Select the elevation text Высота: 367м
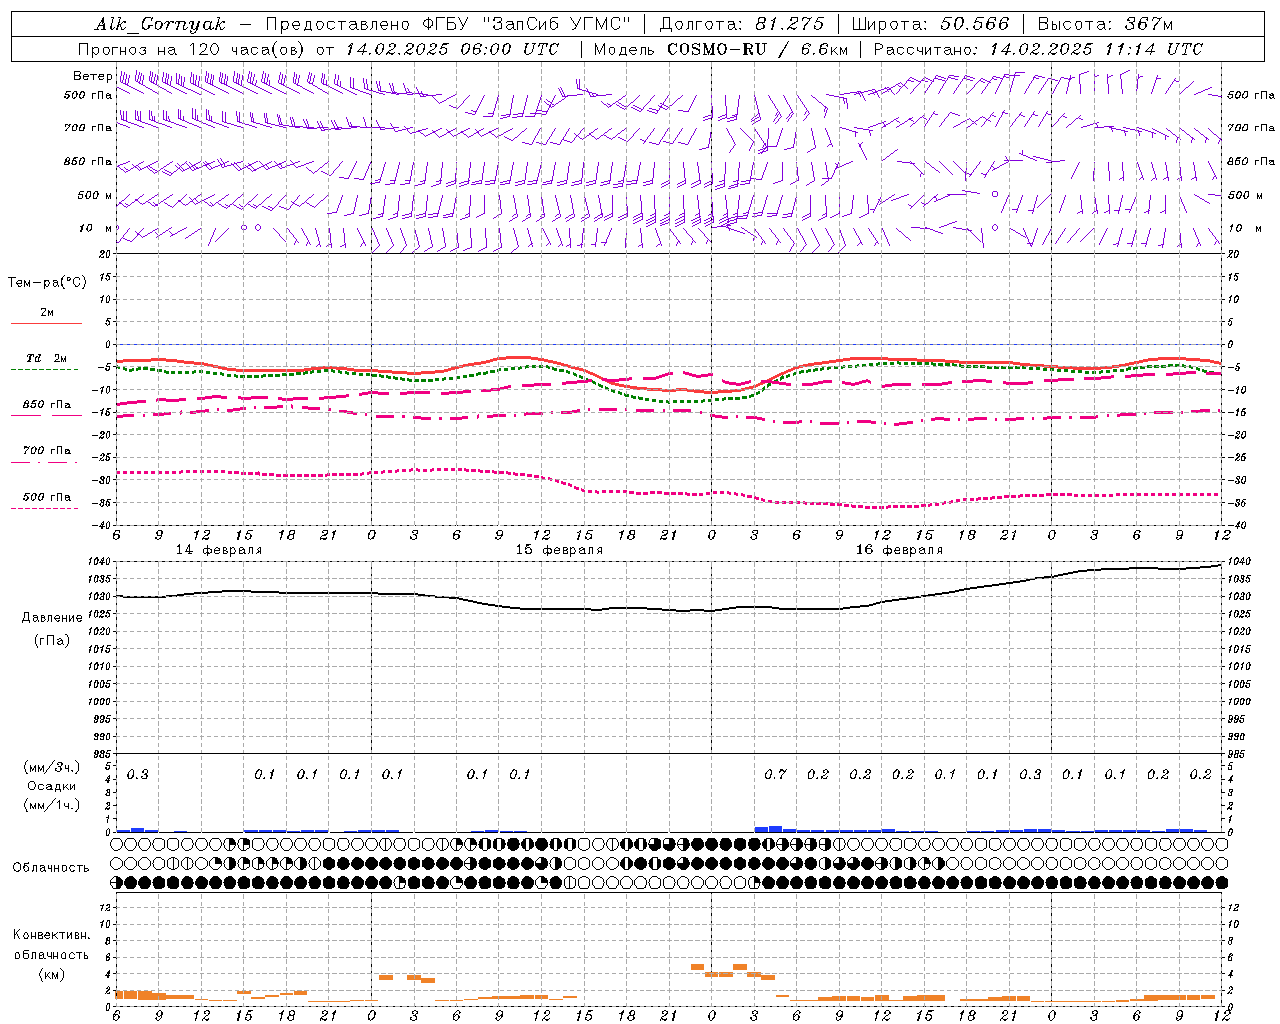This screenshot has width=1280, height=1024. click(x=1105, y=24)
